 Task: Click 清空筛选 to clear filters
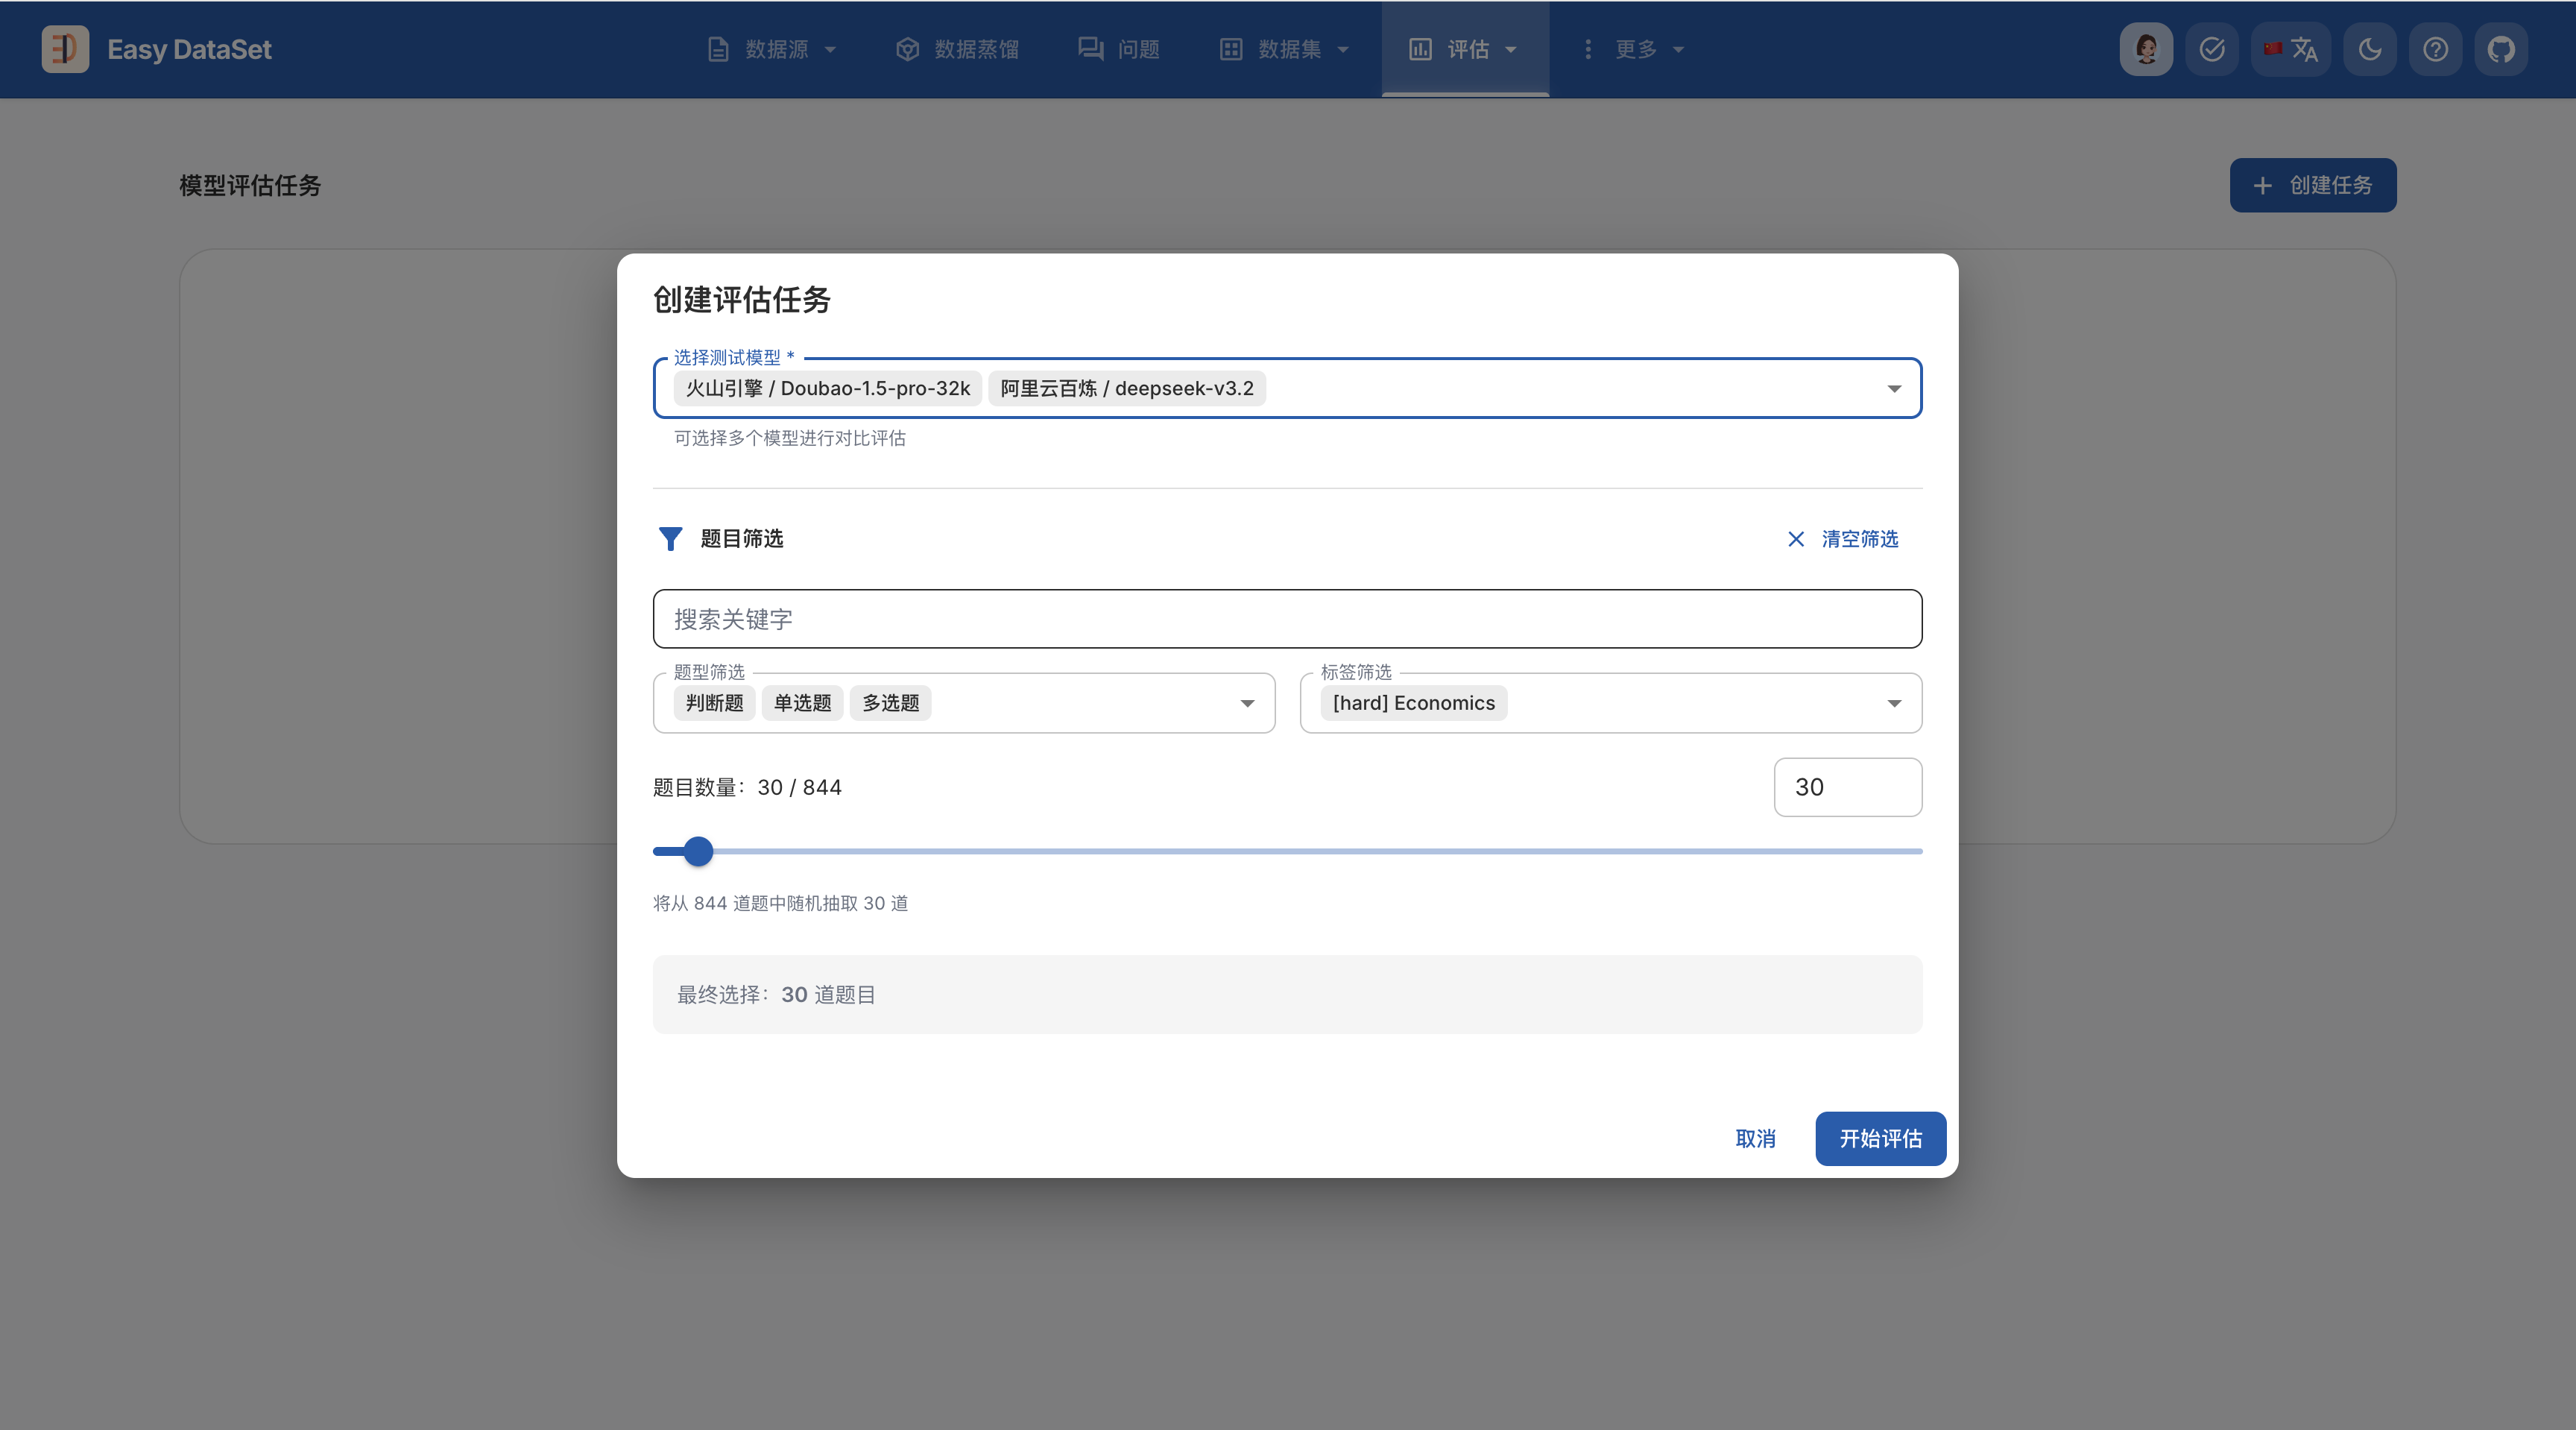pos(1843,539)
